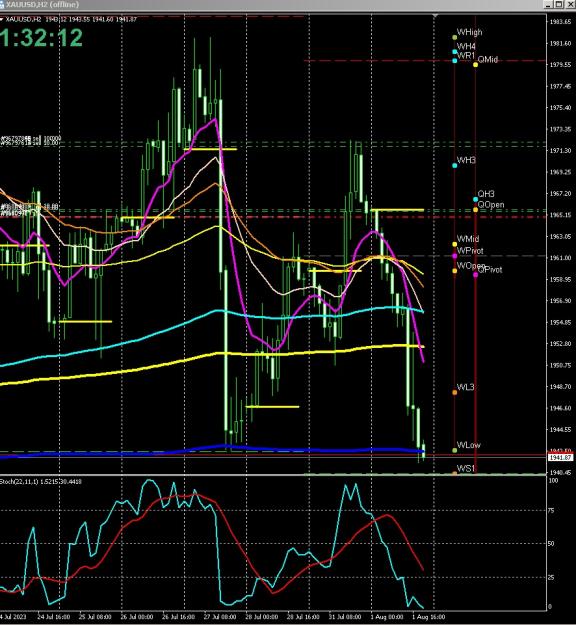Maximize the XAUUSD,H2 chart window

click(559, 4)
